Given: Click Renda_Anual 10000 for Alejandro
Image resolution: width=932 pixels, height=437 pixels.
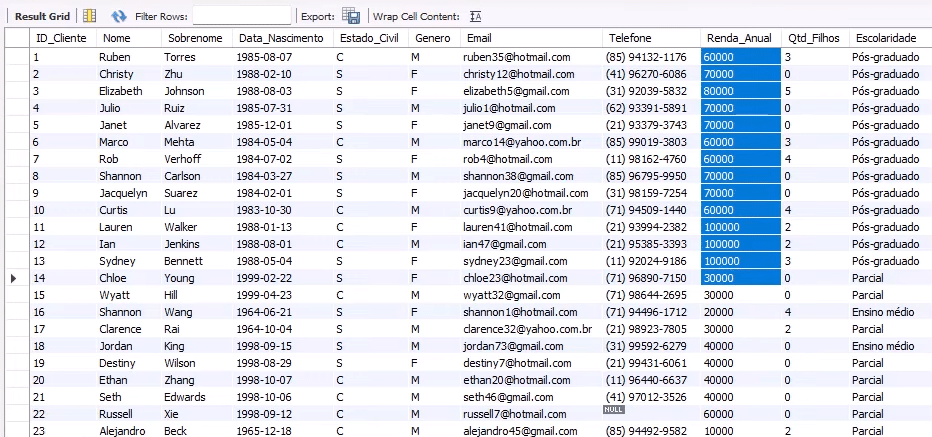Looking at the screenshot, I should pyautogui.click(x=719, y=431).
